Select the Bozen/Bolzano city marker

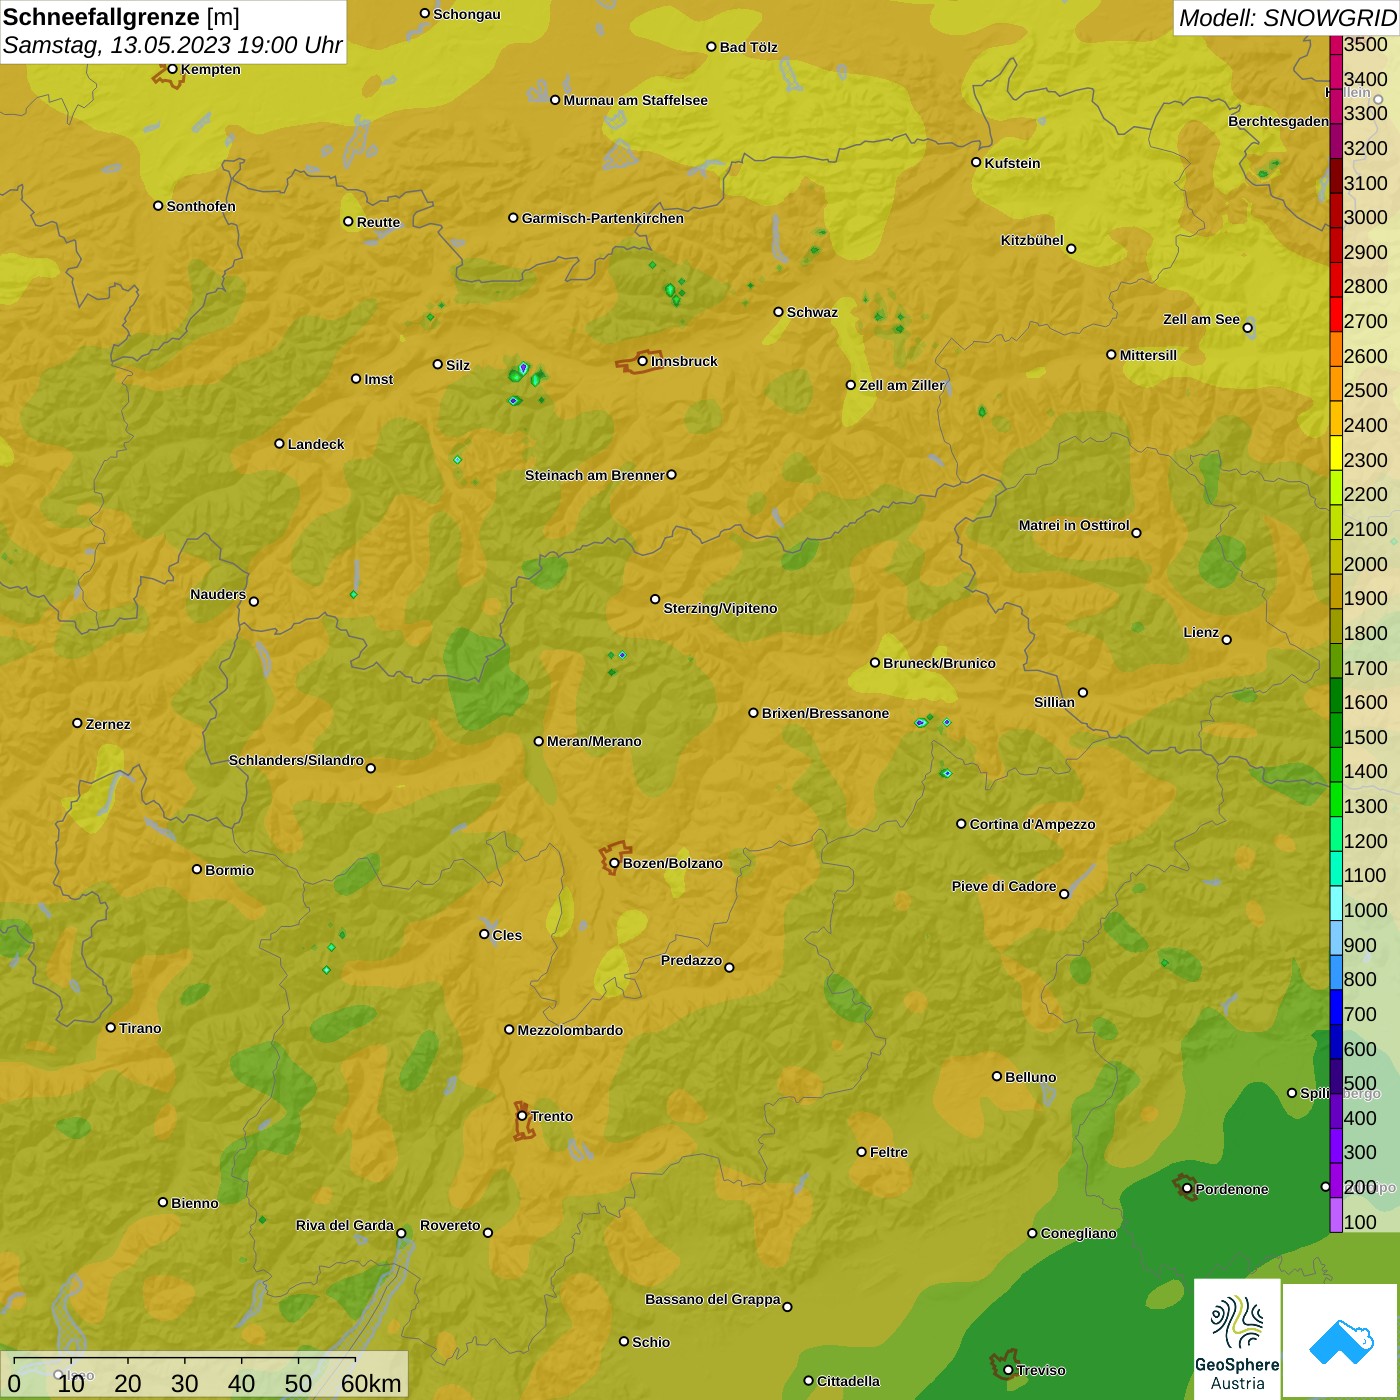(x=614, y=863)
